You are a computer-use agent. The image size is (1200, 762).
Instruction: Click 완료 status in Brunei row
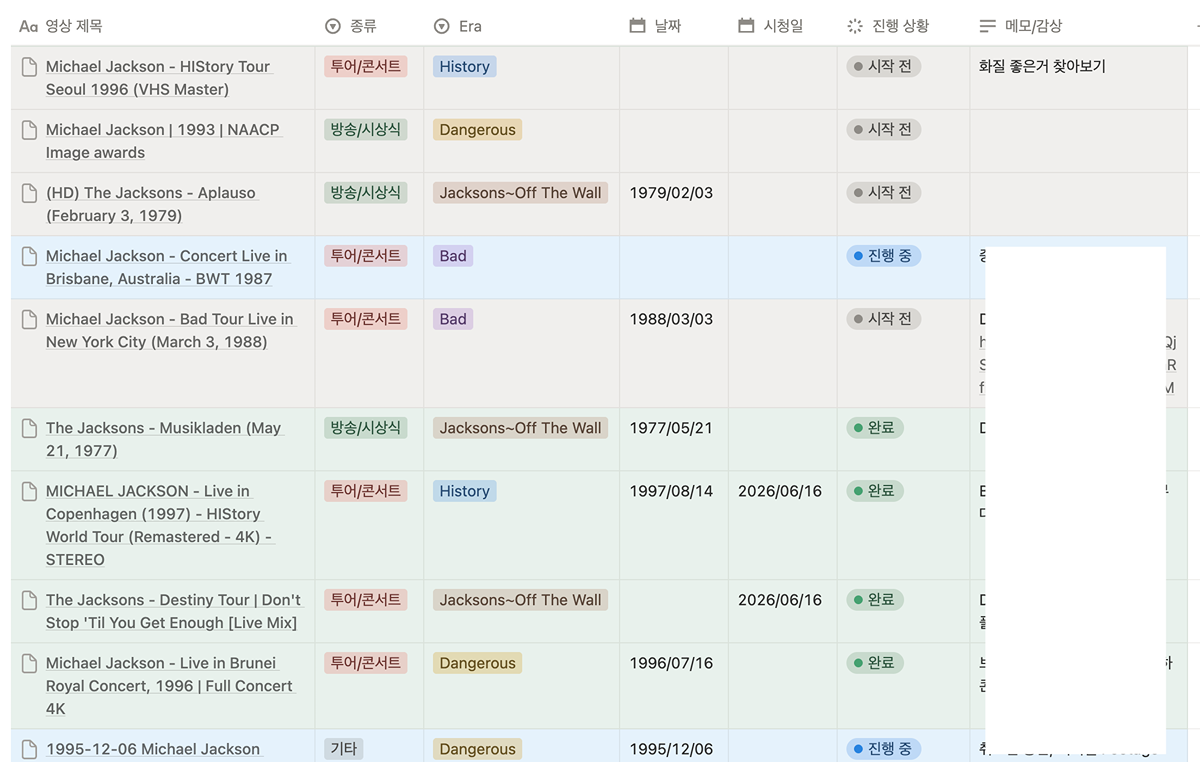875,662
